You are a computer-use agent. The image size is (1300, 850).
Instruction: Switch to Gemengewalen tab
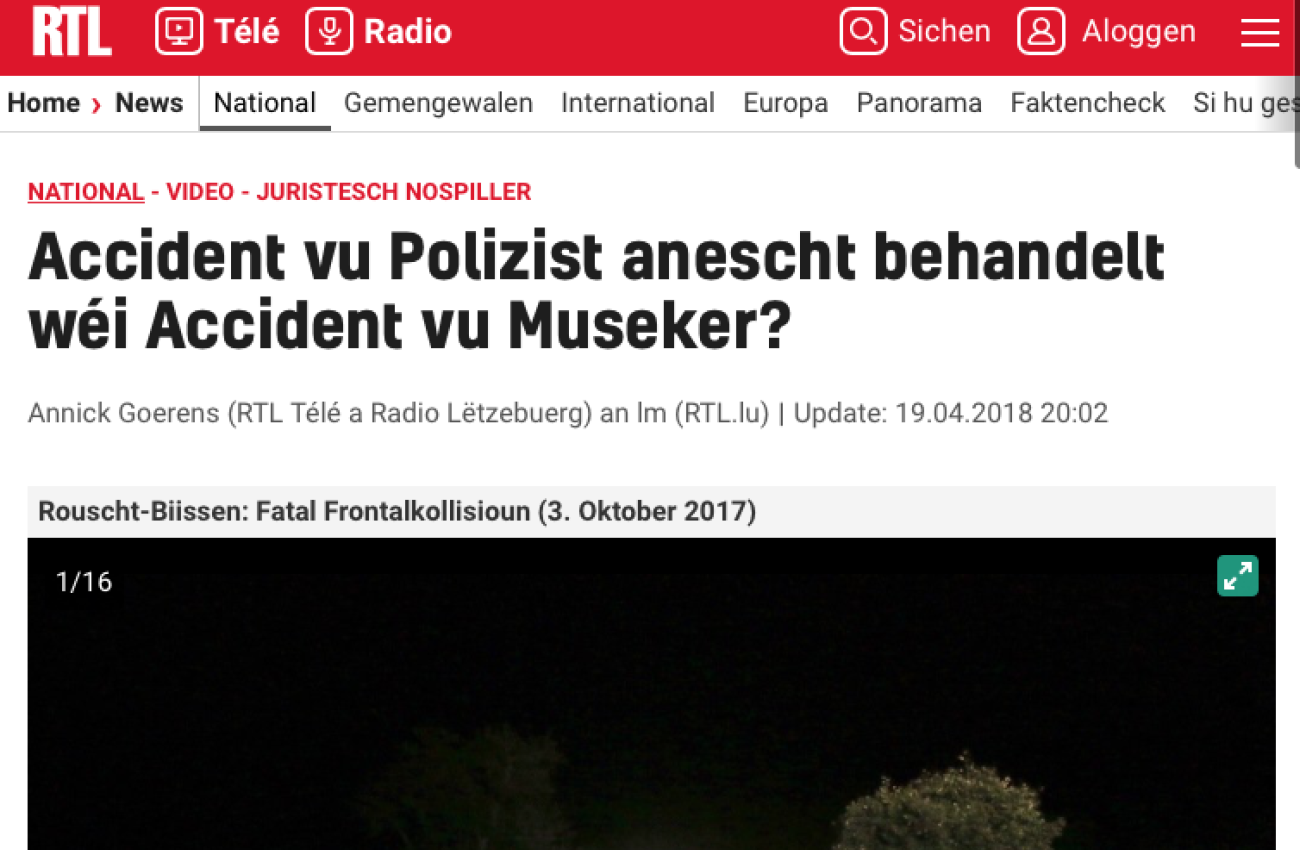point(438,103)
